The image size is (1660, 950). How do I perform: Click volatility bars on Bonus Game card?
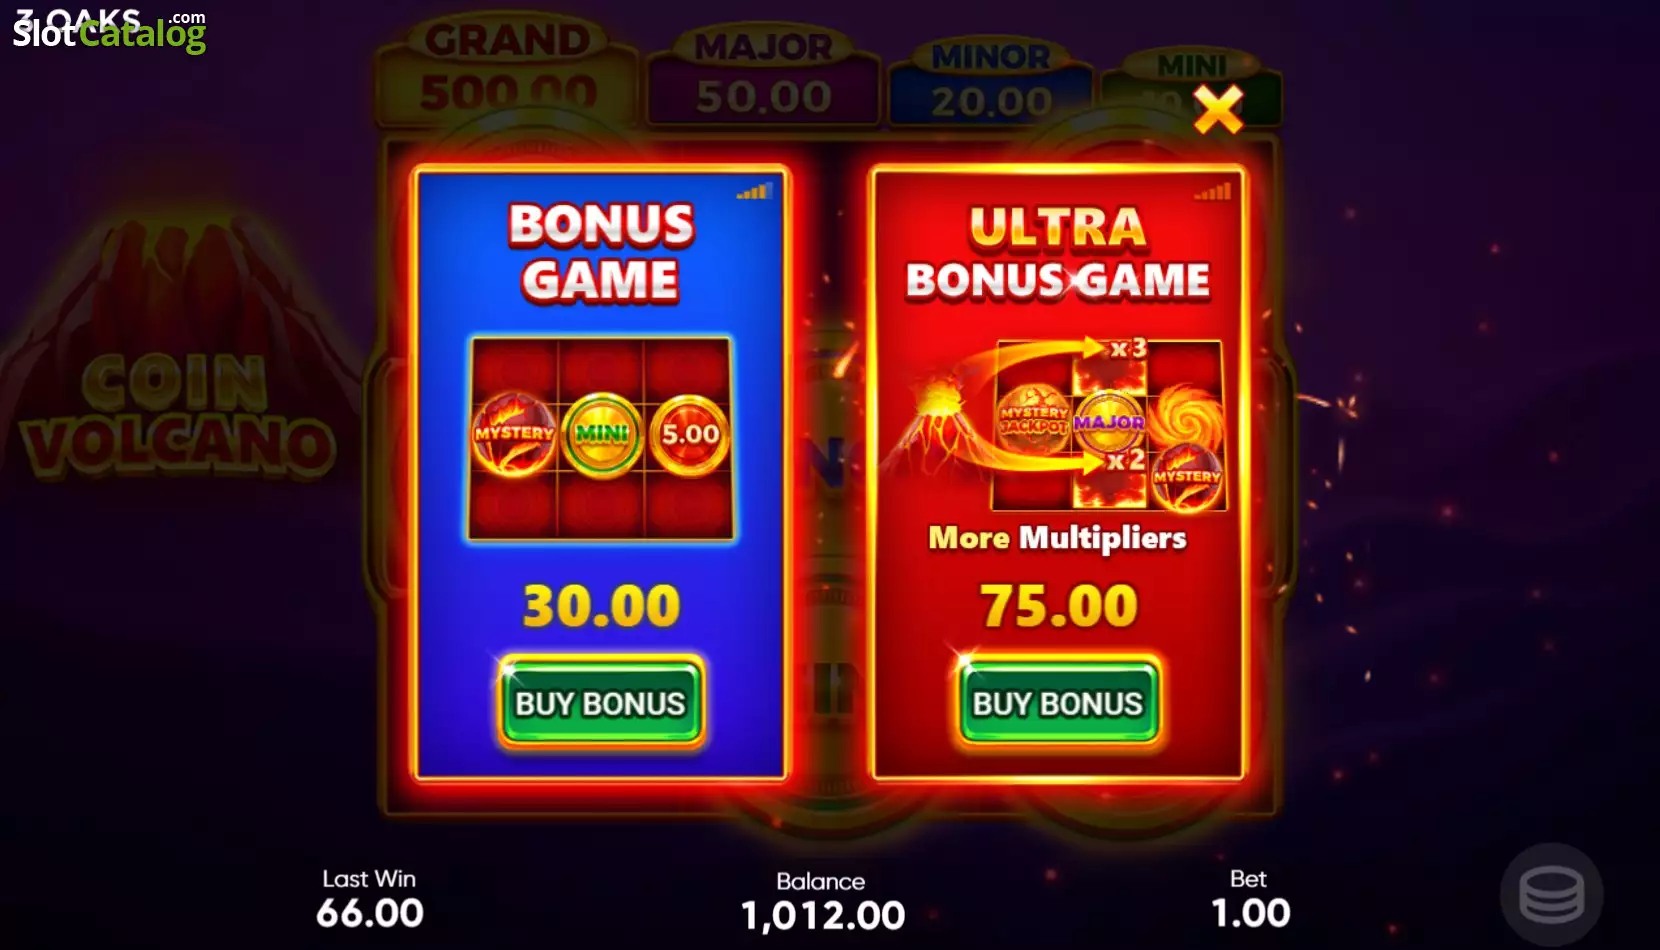tap(755, 191)
